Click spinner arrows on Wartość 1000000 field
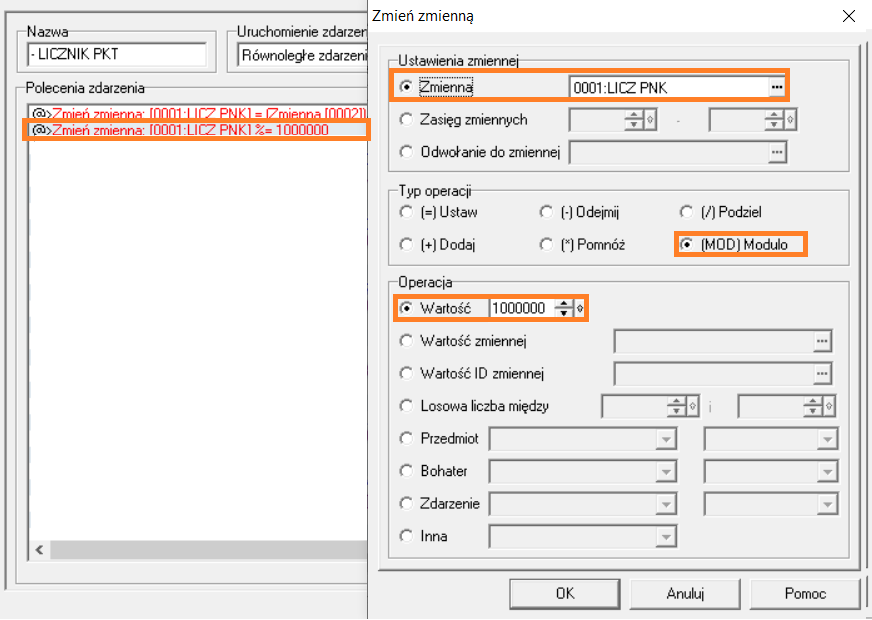 (x=564, y=309)
